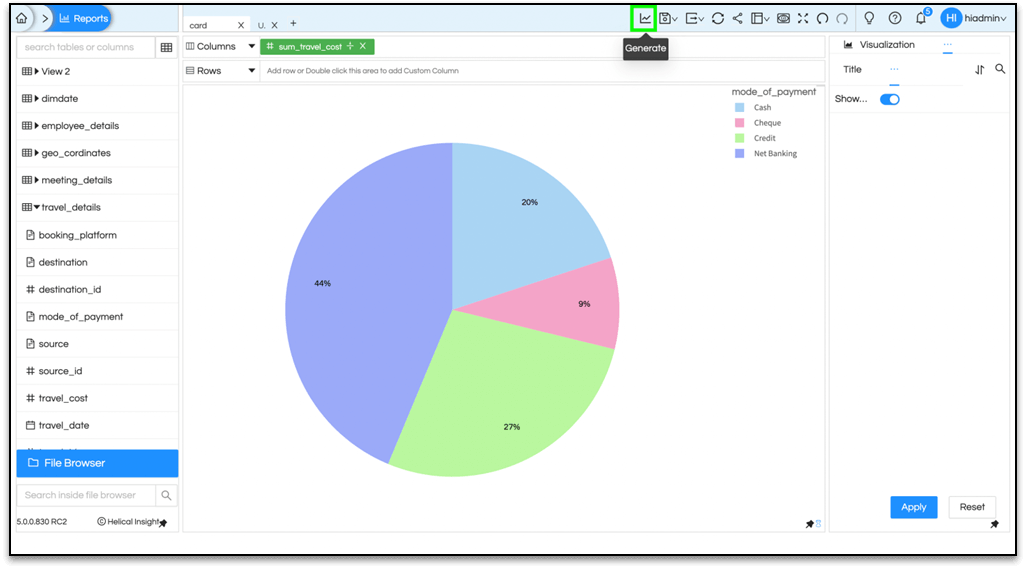Close the U. tab
1027x567 pixels.
point(274,25)
